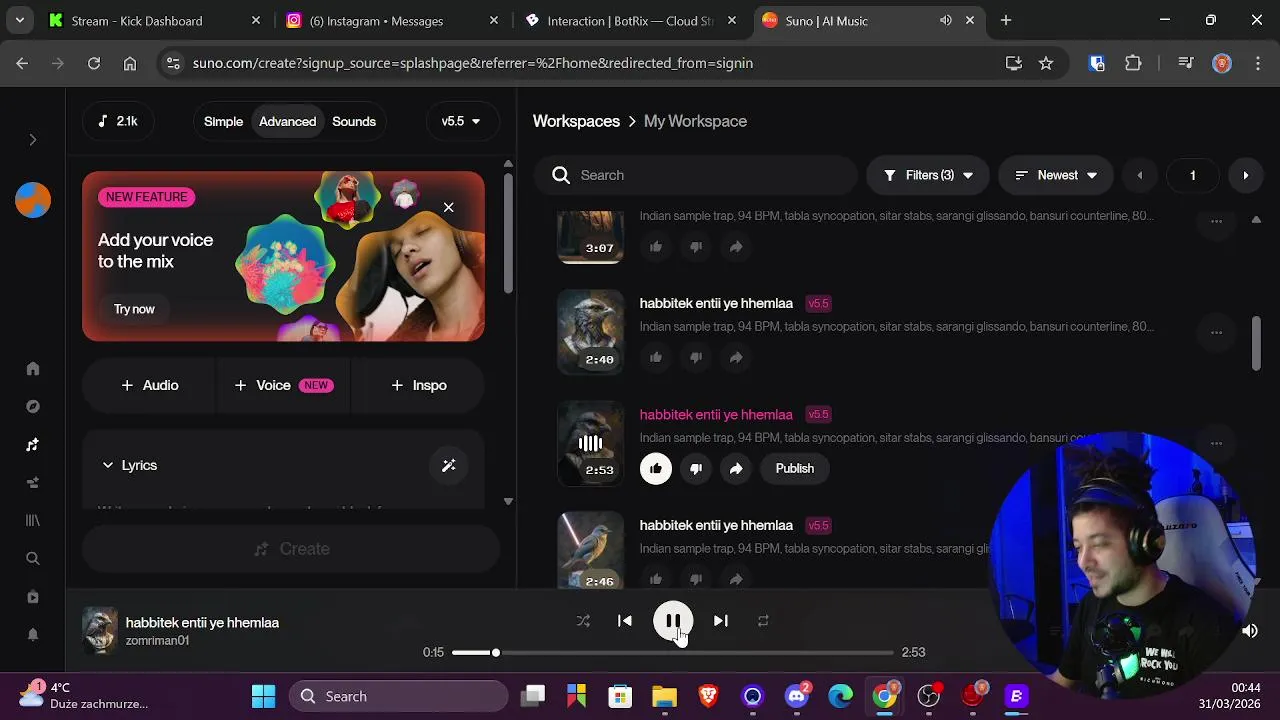
Task: Like the playing 2:53 song
Action: (656, 468)
